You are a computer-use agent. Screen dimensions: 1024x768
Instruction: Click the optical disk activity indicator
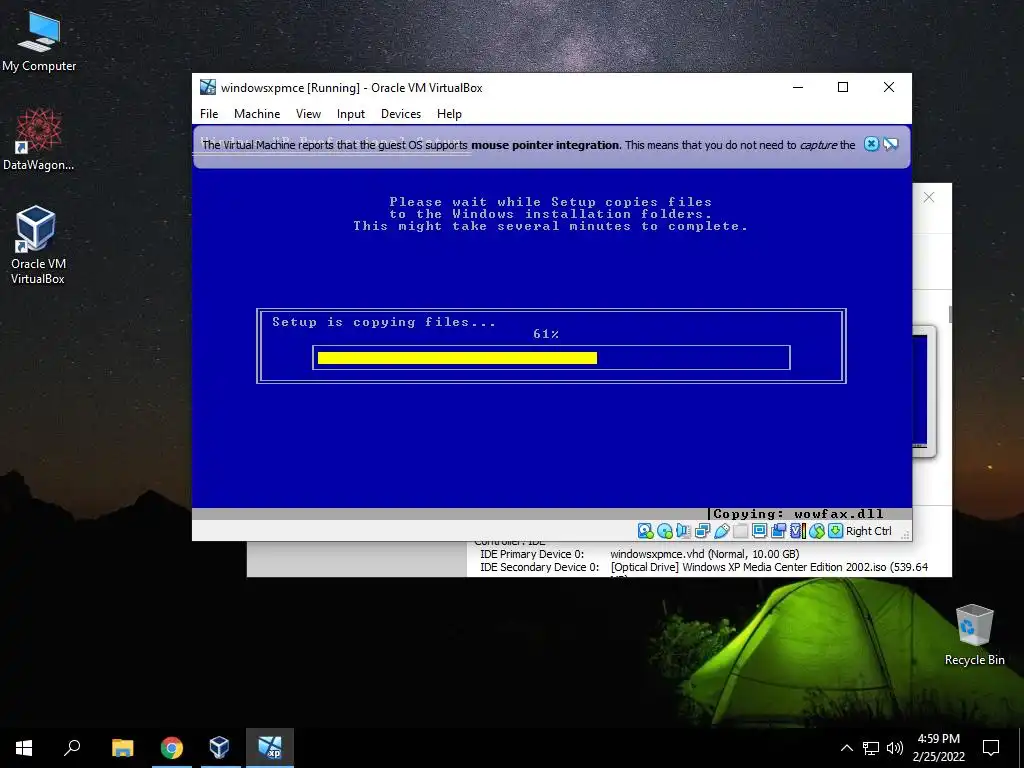pyautogui.click(x=665, y=531)
